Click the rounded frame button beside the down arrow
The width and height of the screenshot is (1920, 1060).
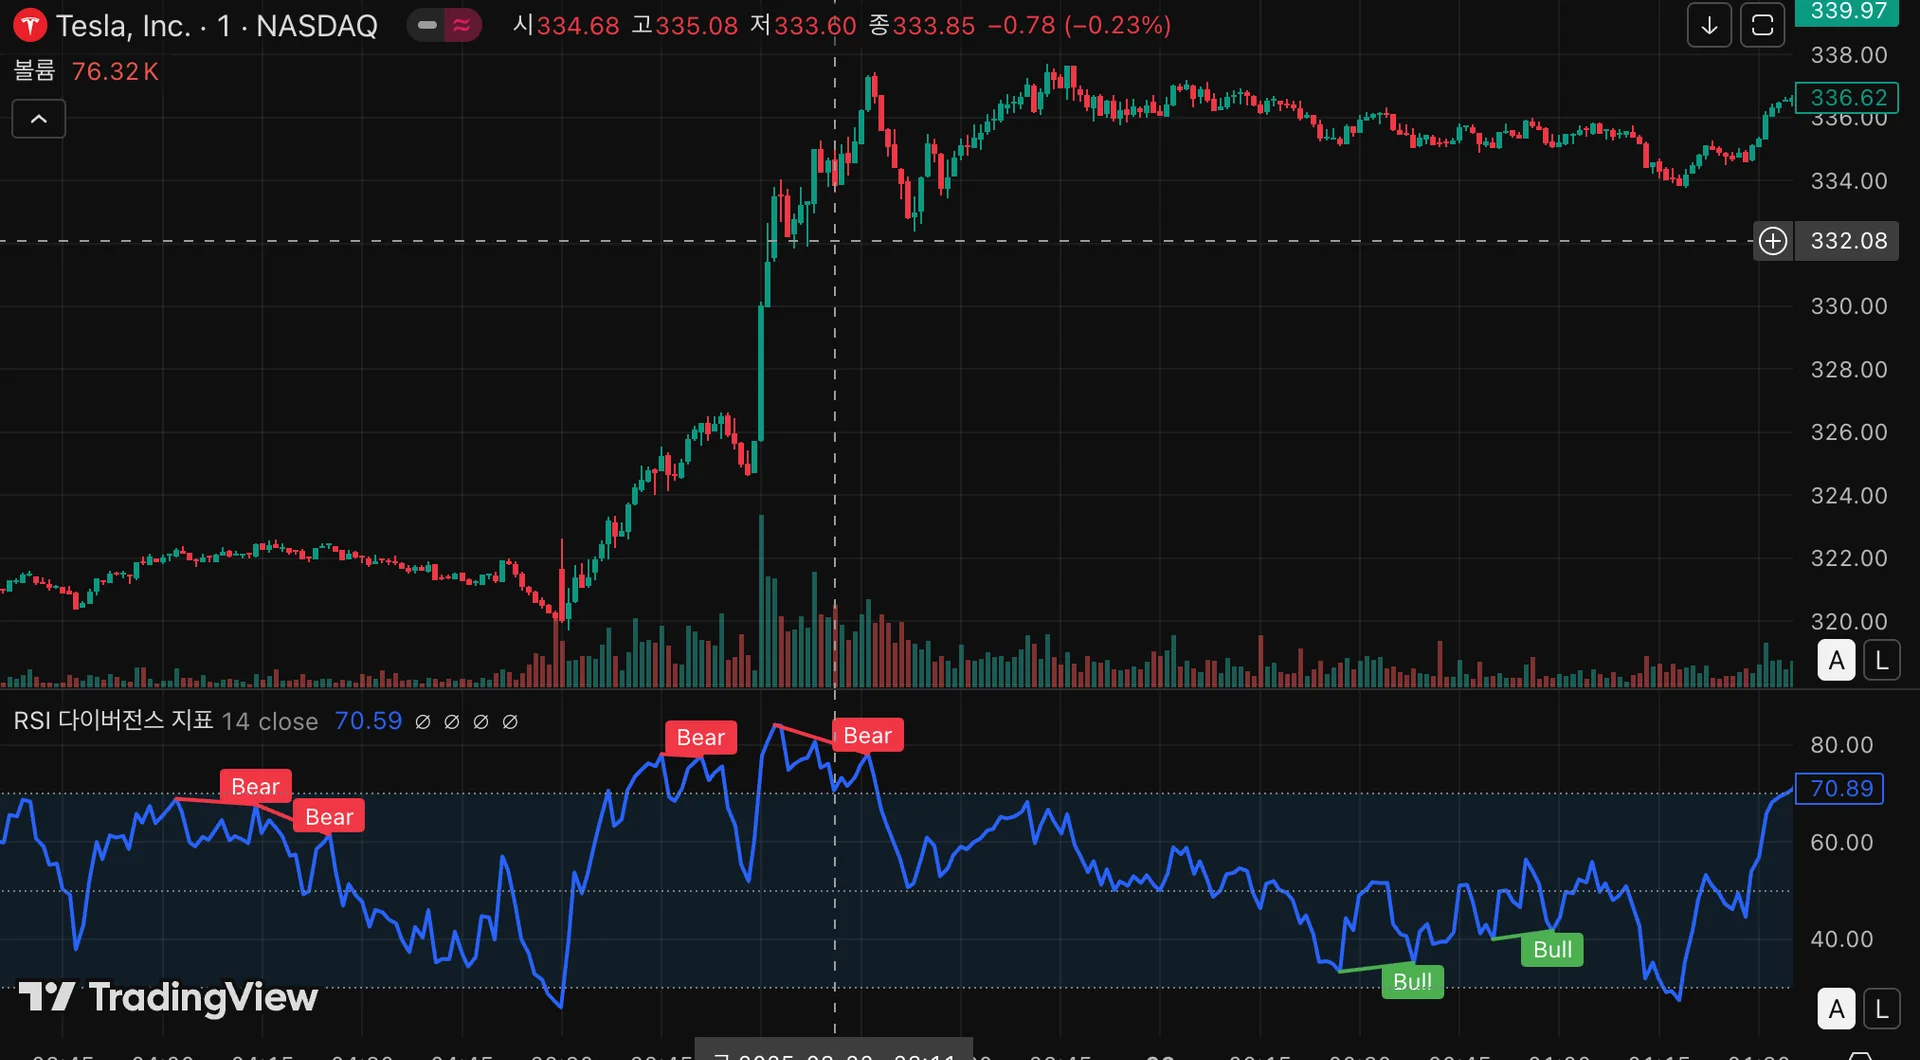[1762, 25]
